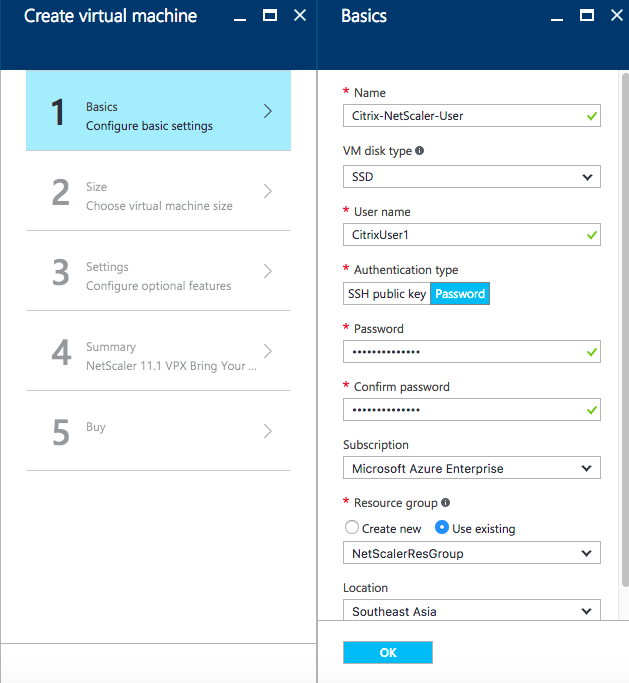Click green checkmark in User name field
Image resolution: width=629 pixels, height=683 pixels.
click(x=592, y=235)
